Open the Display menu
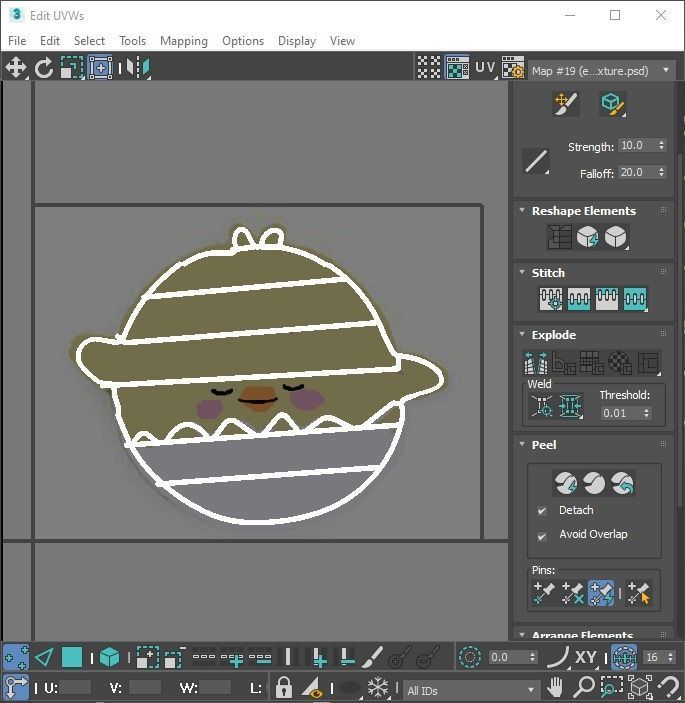This screenshot has height=703, width=685. click(297, 41)
